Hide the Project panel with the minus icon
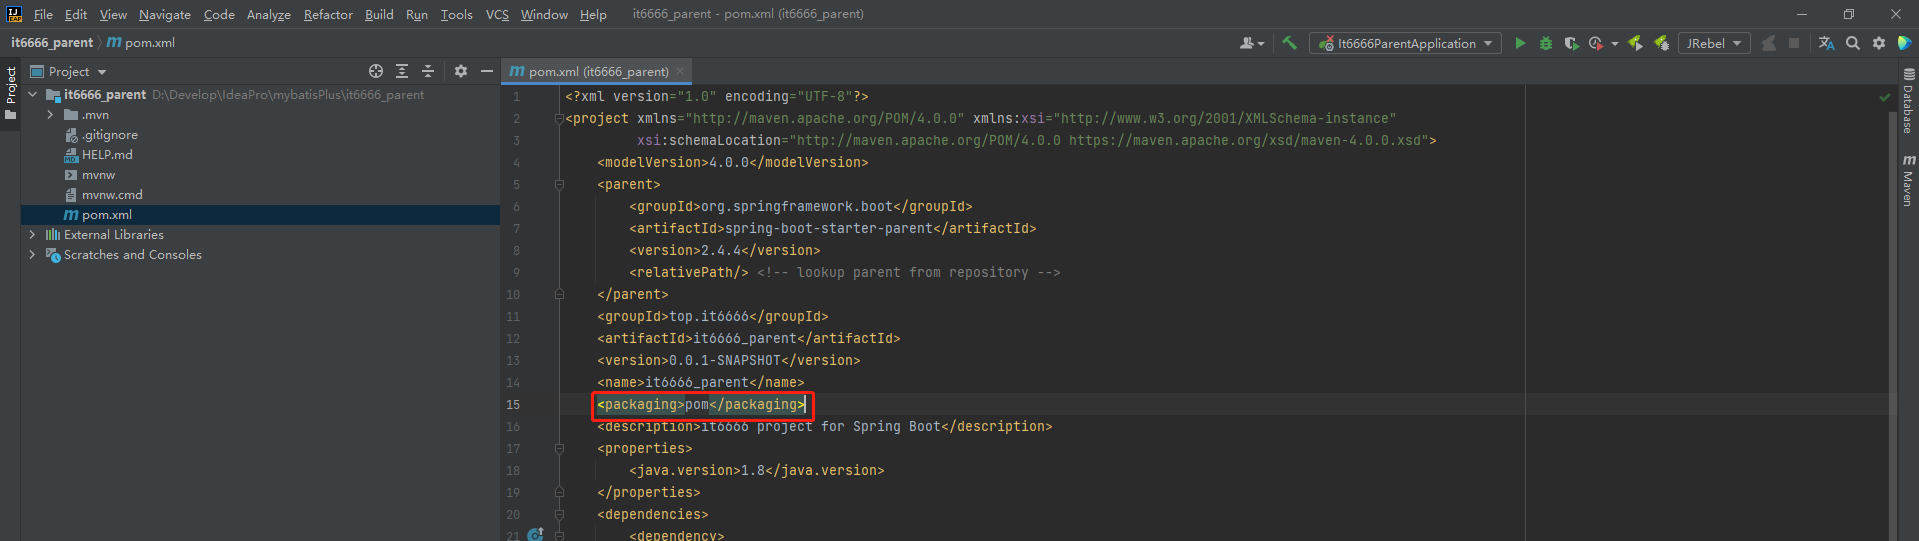The height and width of the screenshot is (541, 1919). click(x=487, y=71)
